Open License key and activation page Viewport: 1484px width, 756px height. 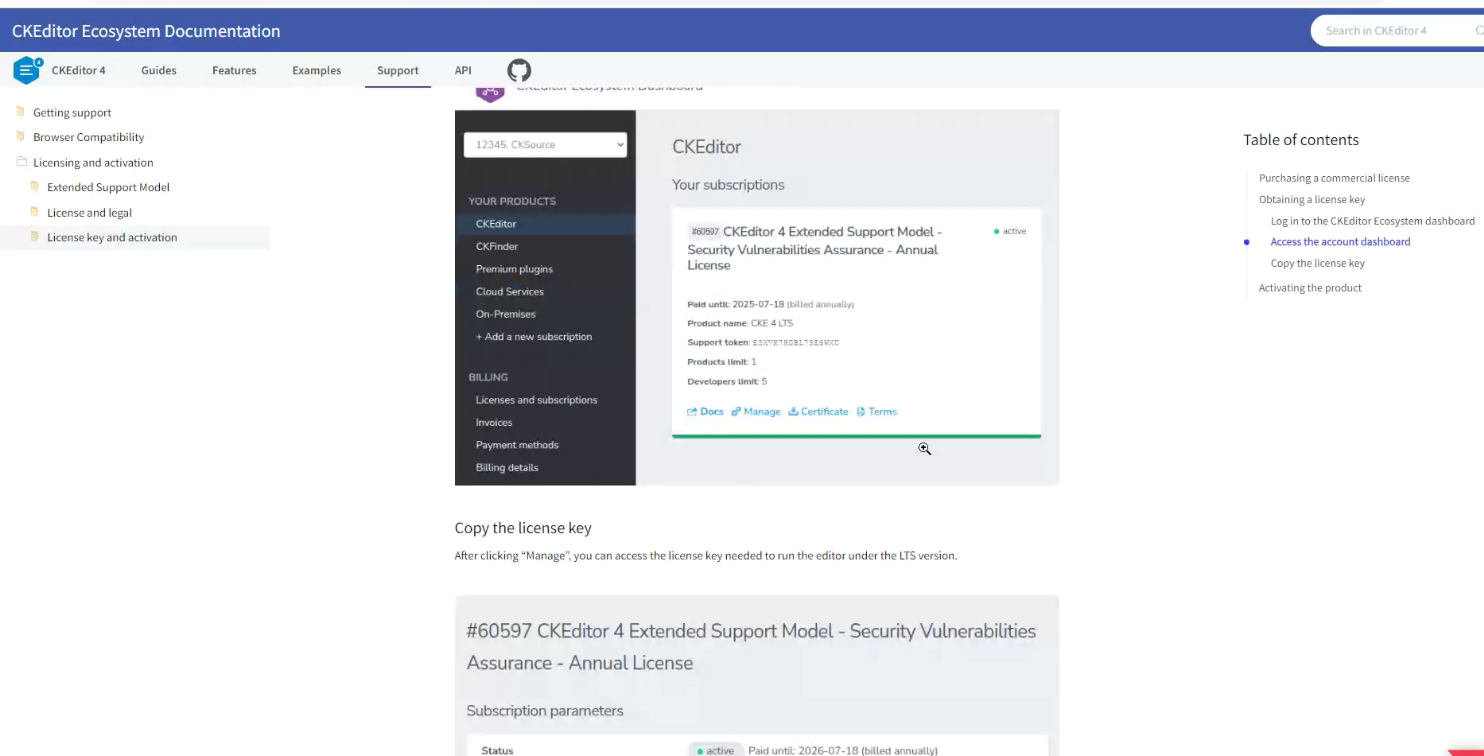point(112,237)
